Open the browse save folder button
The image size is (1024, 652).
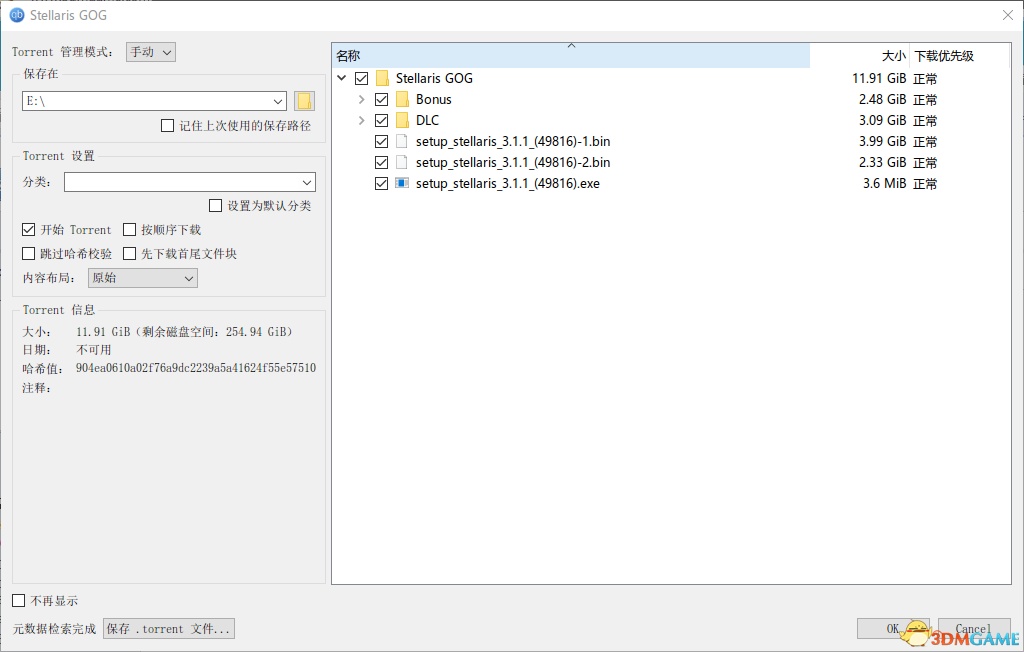point(304,101)
